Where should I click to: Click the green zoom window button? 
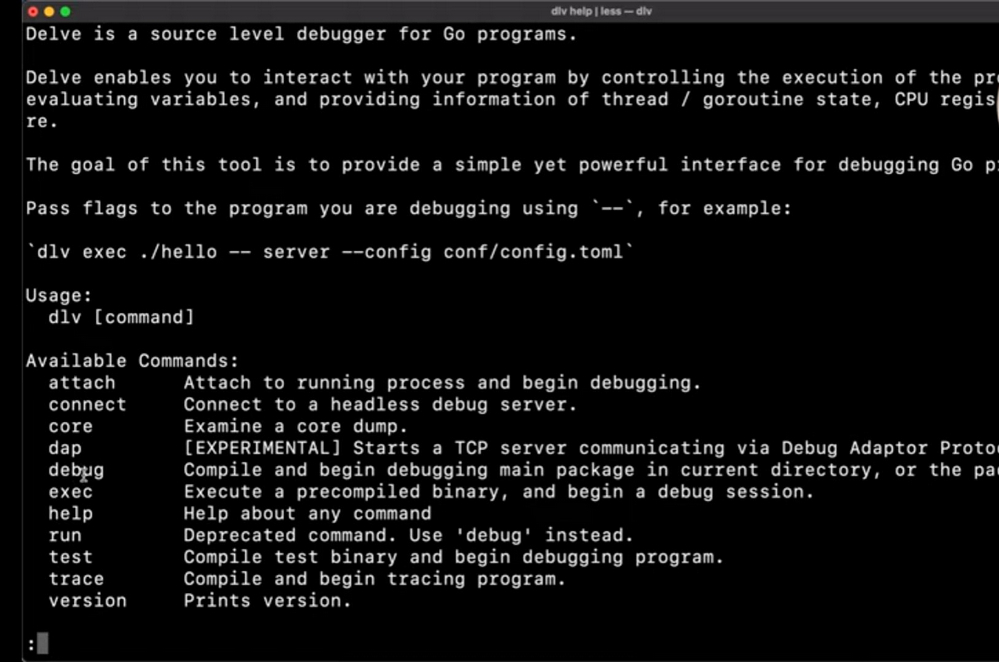(x=65, y=11)
